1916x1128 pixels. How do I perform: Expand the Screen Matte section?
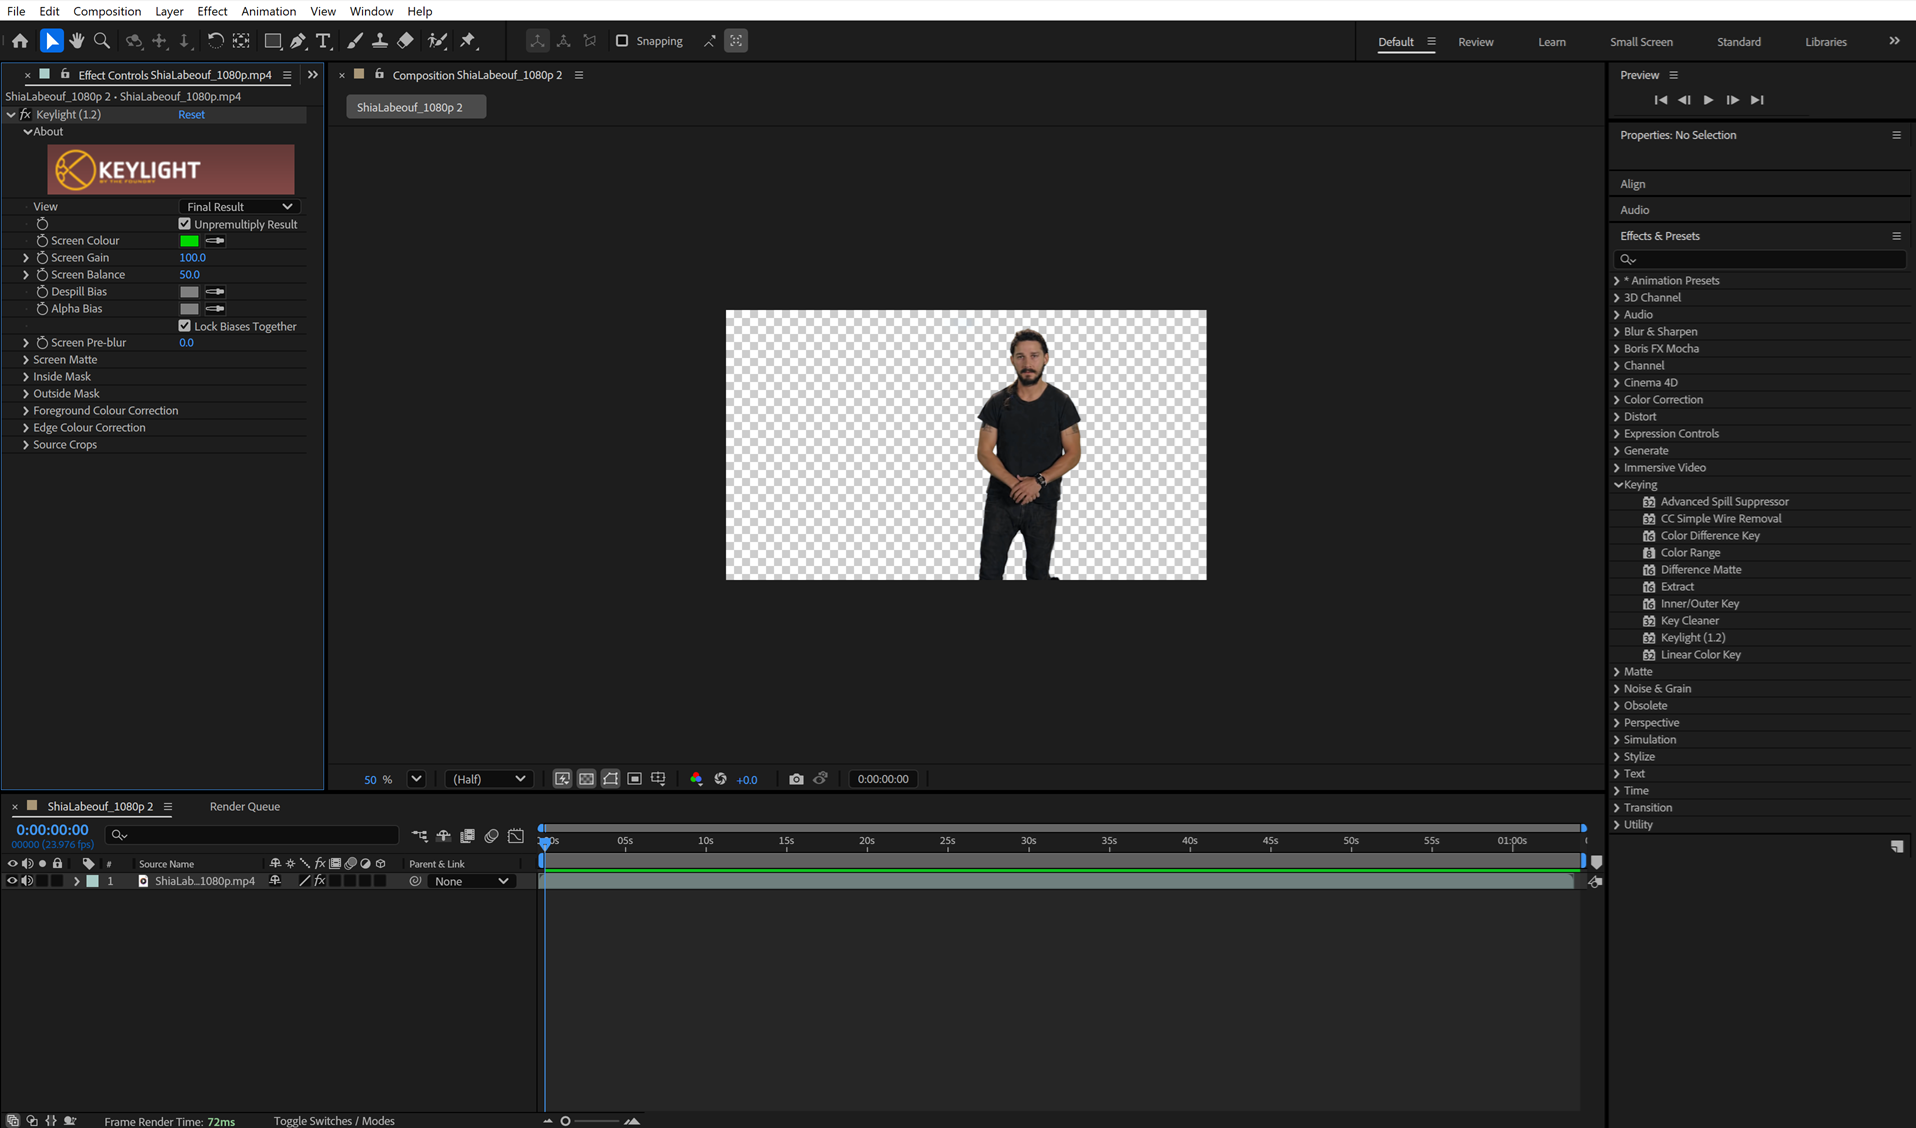(x=26, y=359)
